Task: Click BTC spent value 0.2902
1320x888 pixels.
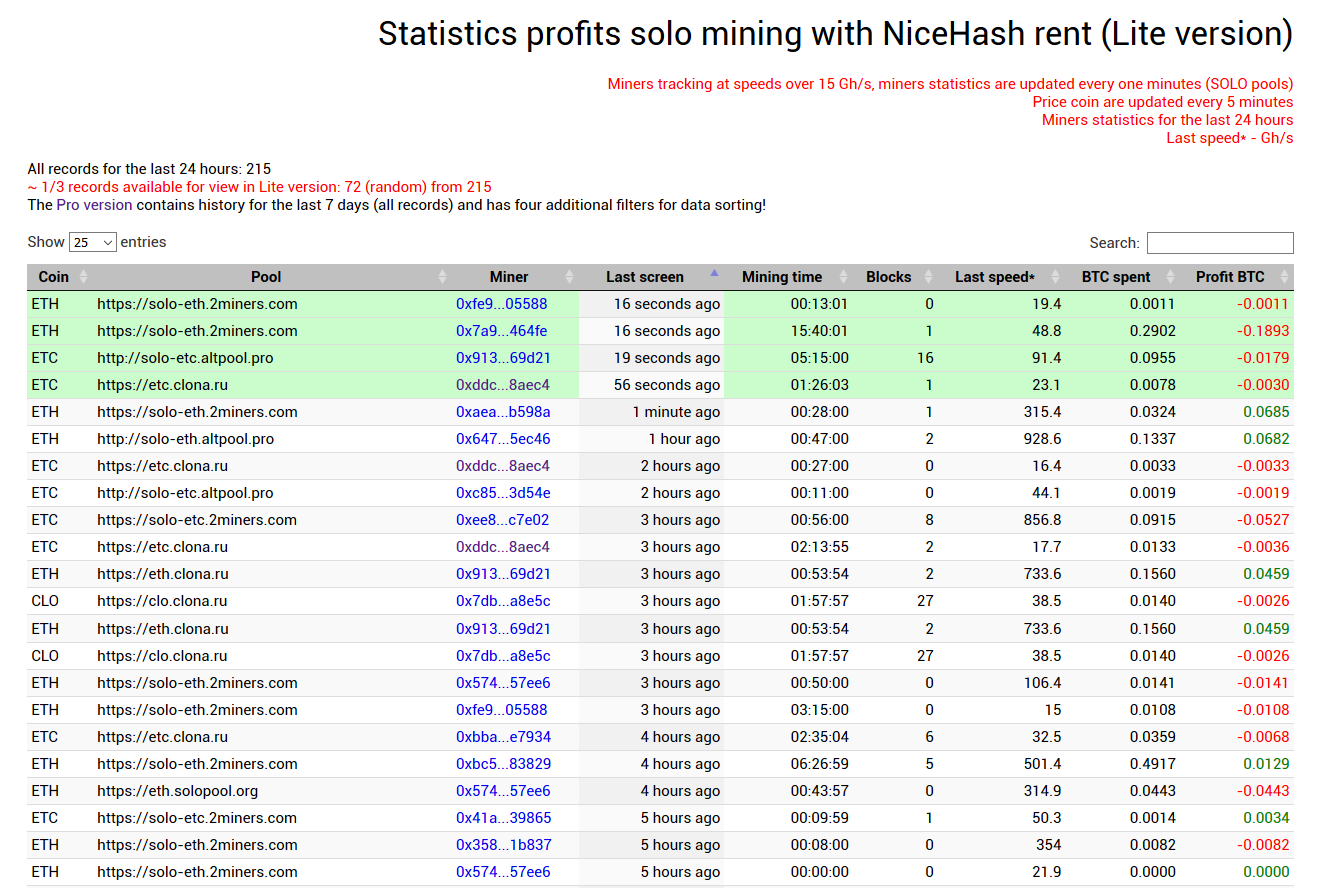Action: click(x=1153, y=331)
